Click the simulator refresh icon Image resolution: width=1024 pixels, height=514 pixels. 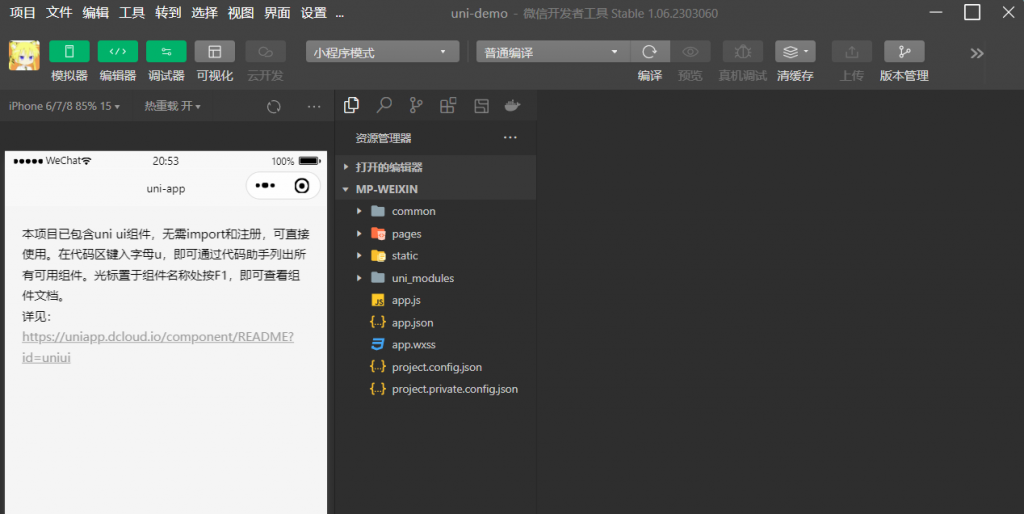coord(274,106)
